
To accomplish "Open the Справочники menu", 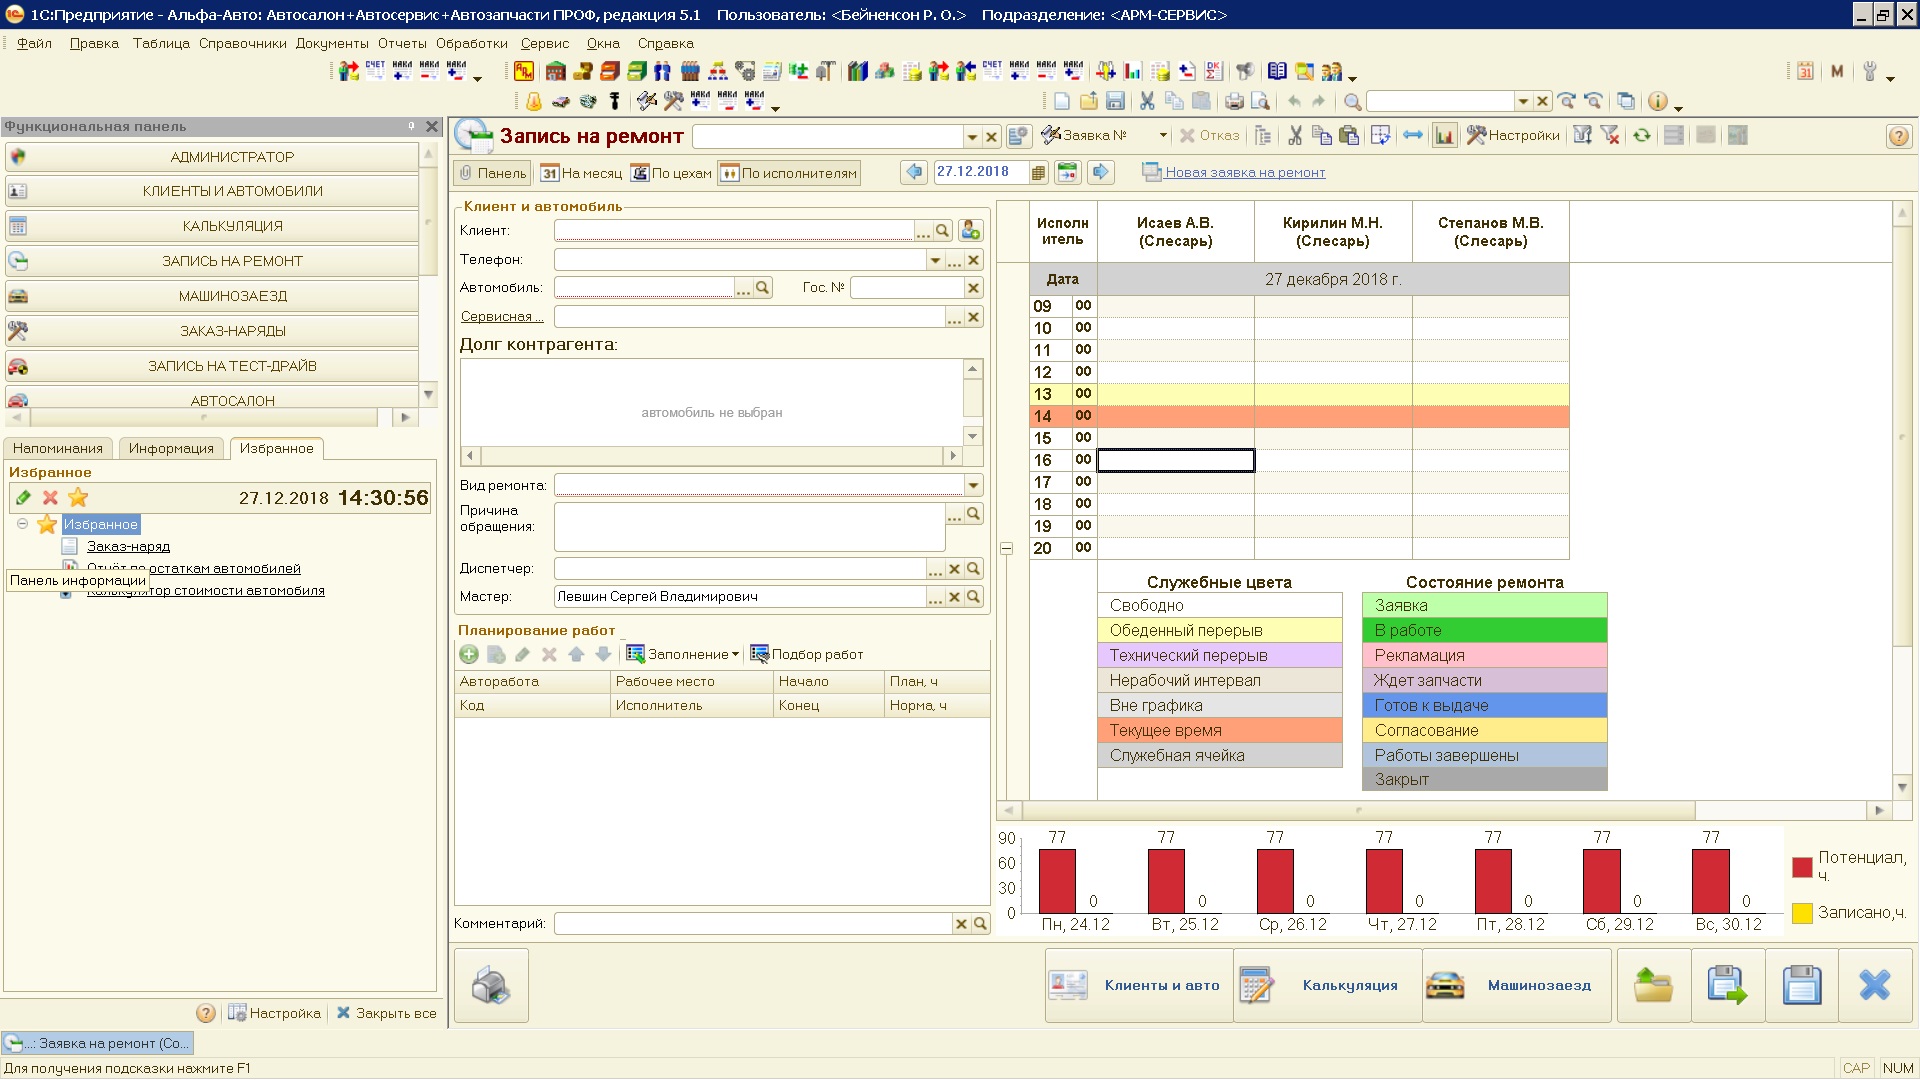I will (242, 43).
